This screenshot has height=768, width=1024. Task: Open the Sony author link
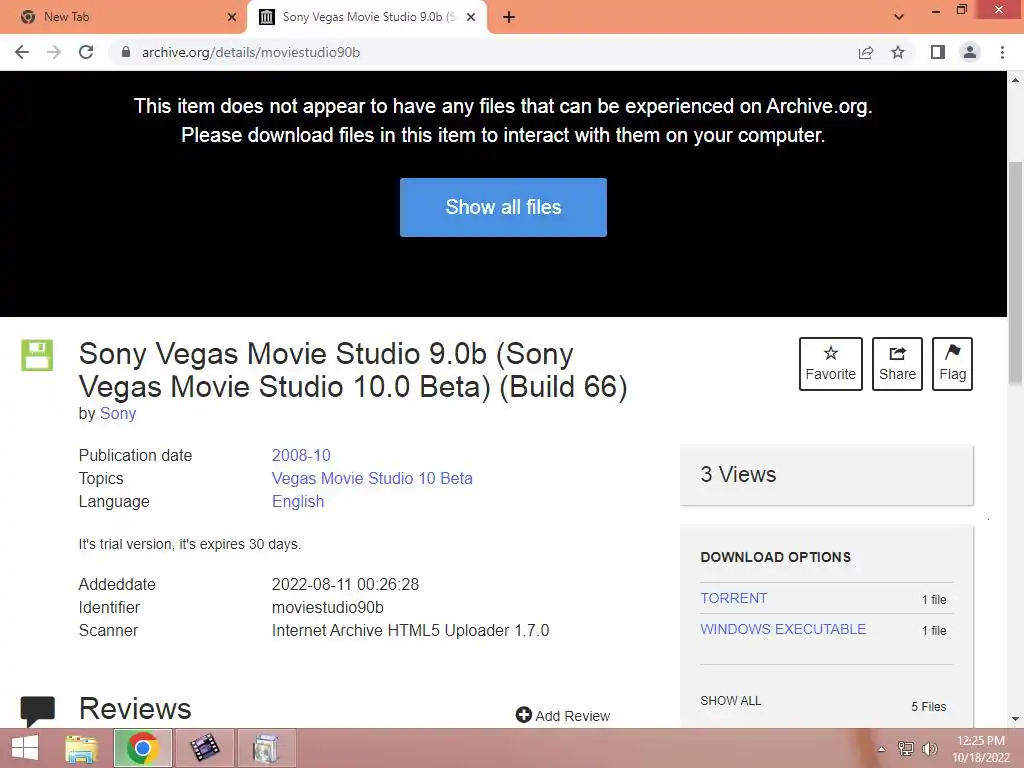[118, 413]
